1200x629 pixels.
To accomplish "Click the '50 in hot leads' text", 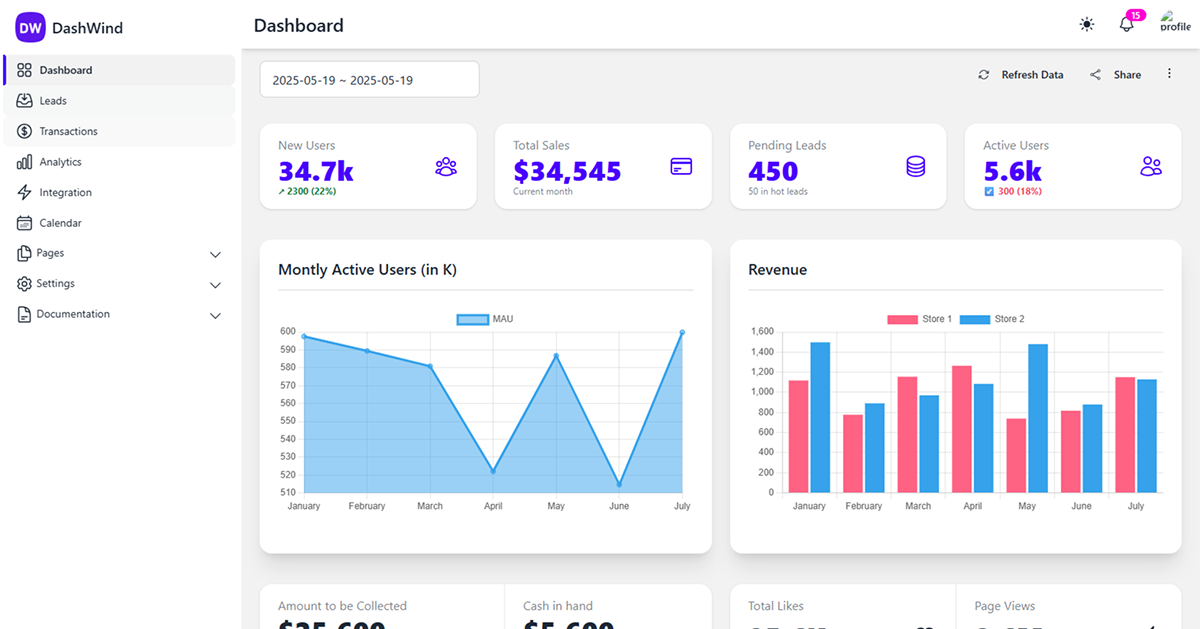I will 778,191.
